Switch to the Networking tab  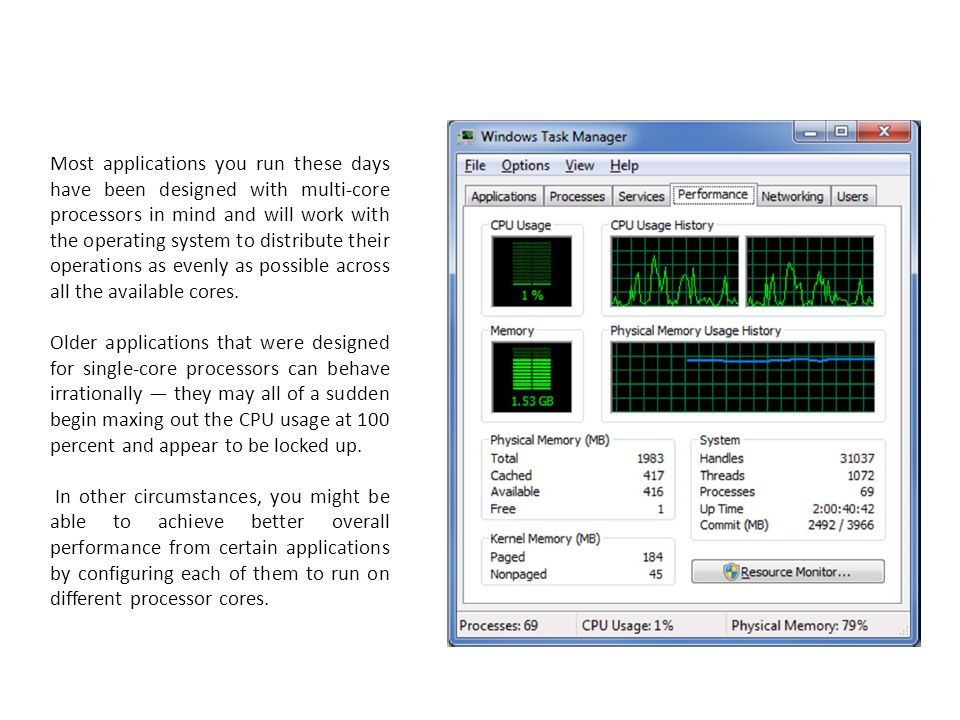point(792,197)
